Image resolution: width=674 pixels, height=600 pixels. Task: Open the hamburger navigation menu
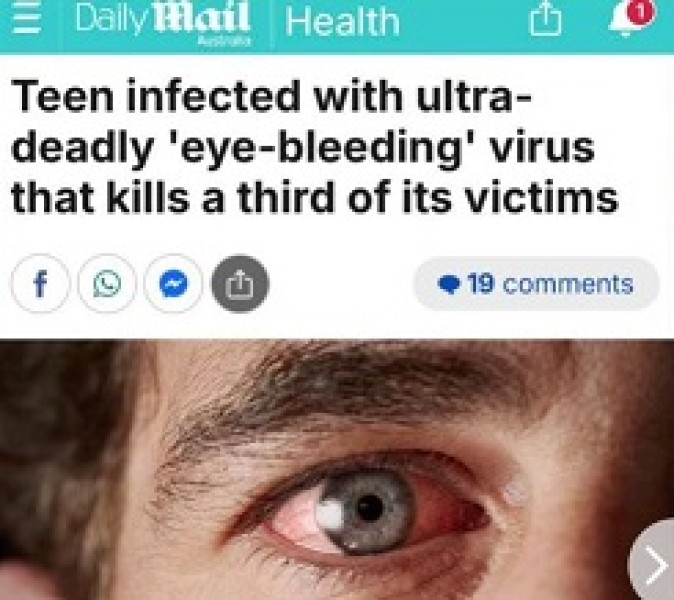(27, 21)
